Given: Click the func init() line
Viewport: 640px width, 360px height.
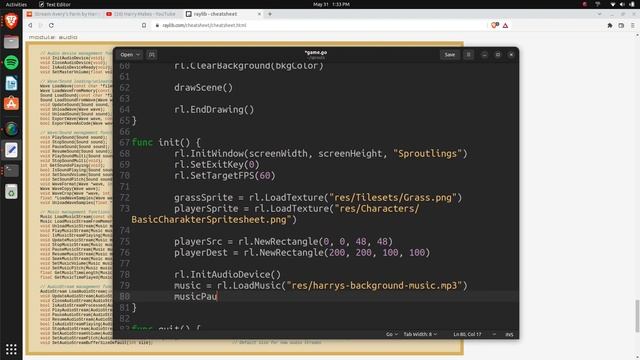Looking at the screenshot, I should (166, 143).
